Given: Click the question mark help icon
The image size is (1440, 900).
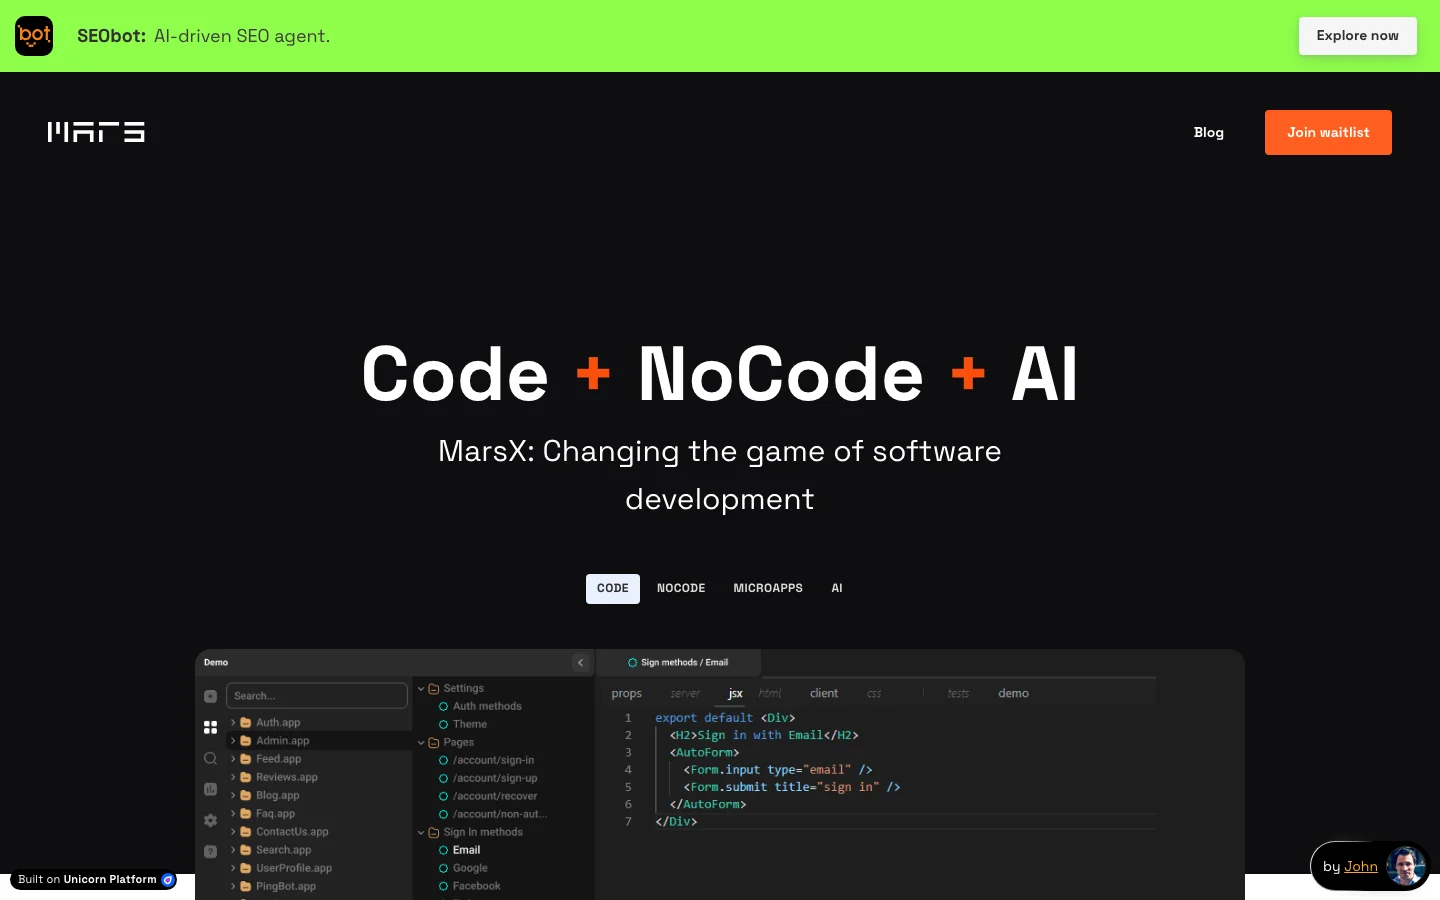Looking at the screenshot, I should coord(210,852).
